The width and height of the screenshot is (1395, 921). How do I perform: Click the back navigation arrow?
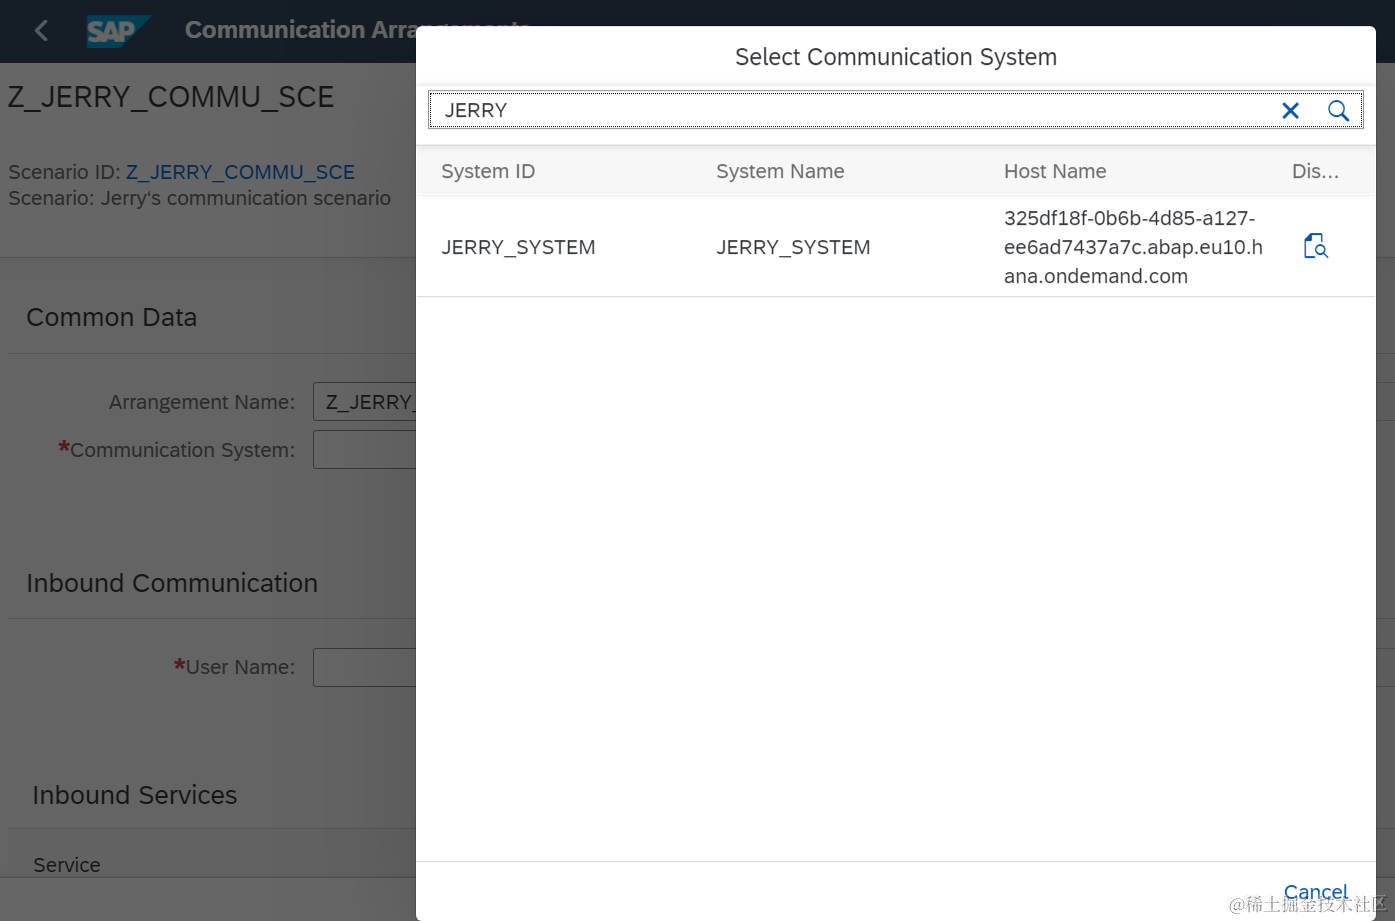[41, 31]
